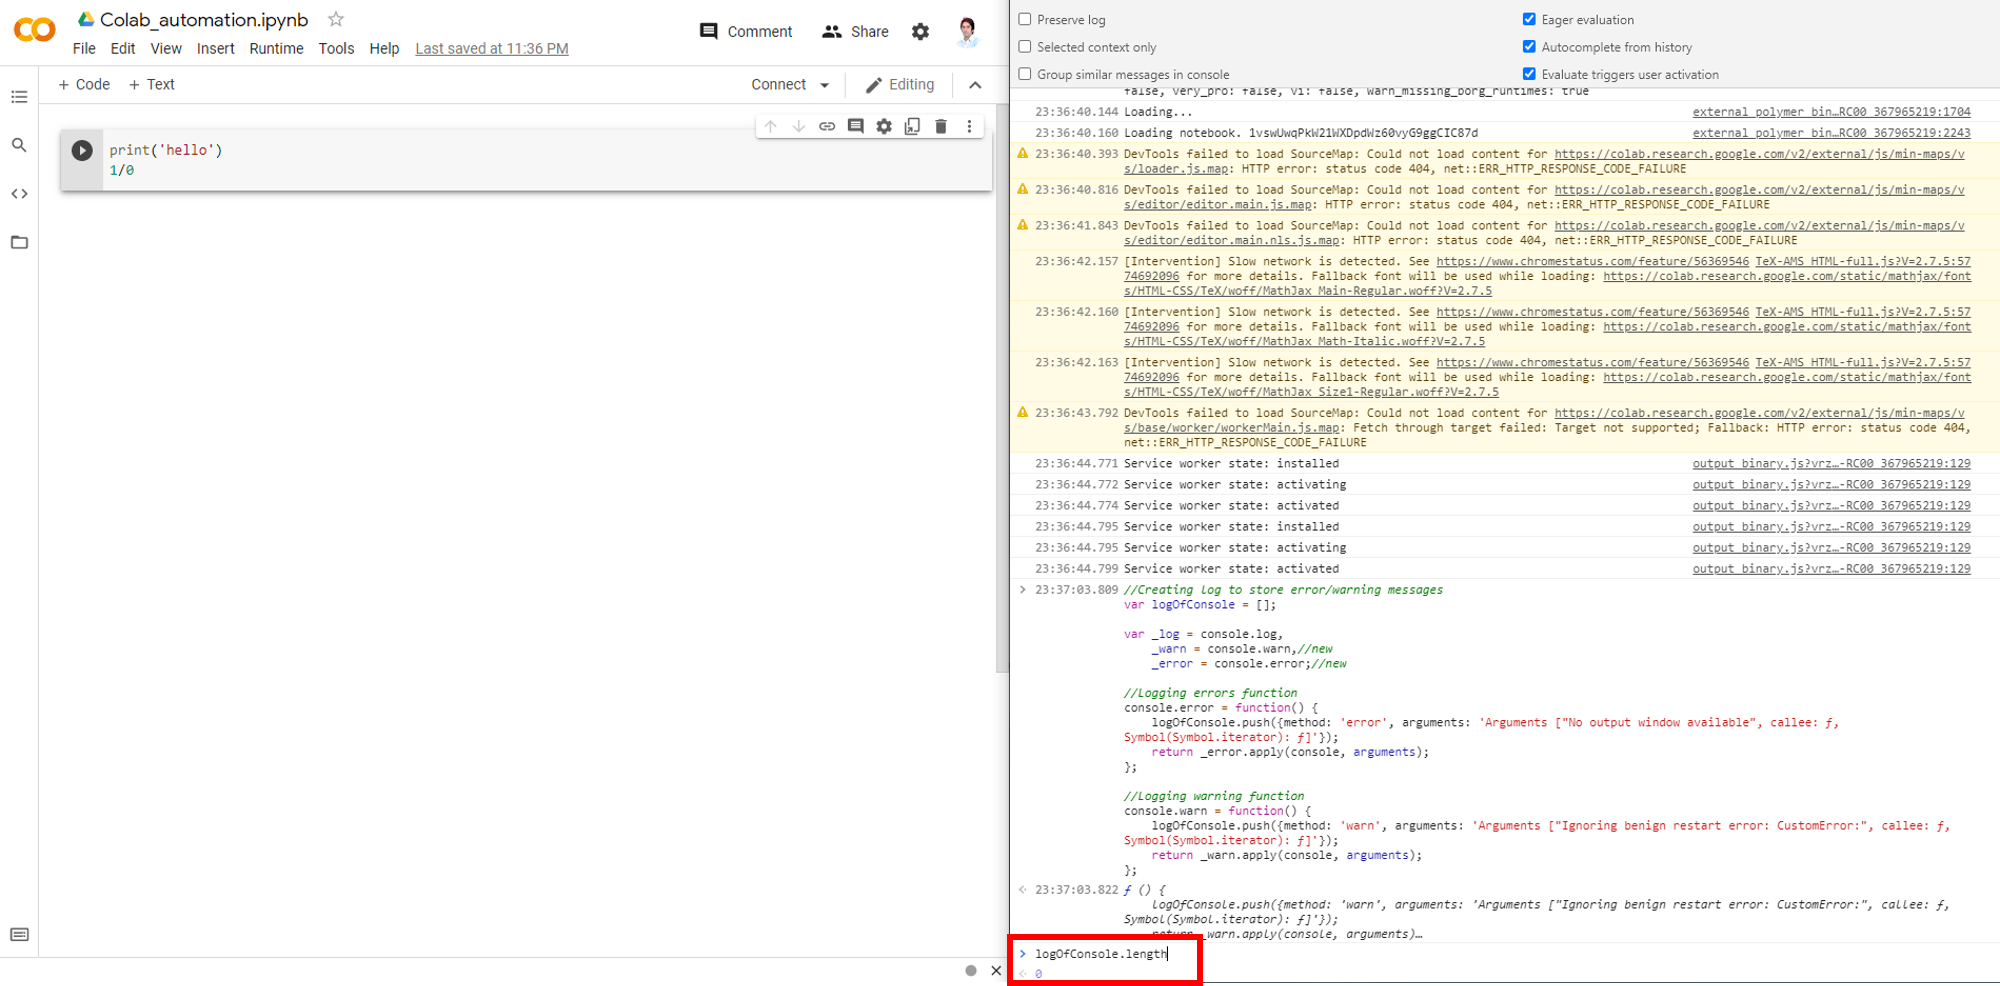Click the console input with logOfConsole.length
2000x986 pixels.
click(1100, 954)
